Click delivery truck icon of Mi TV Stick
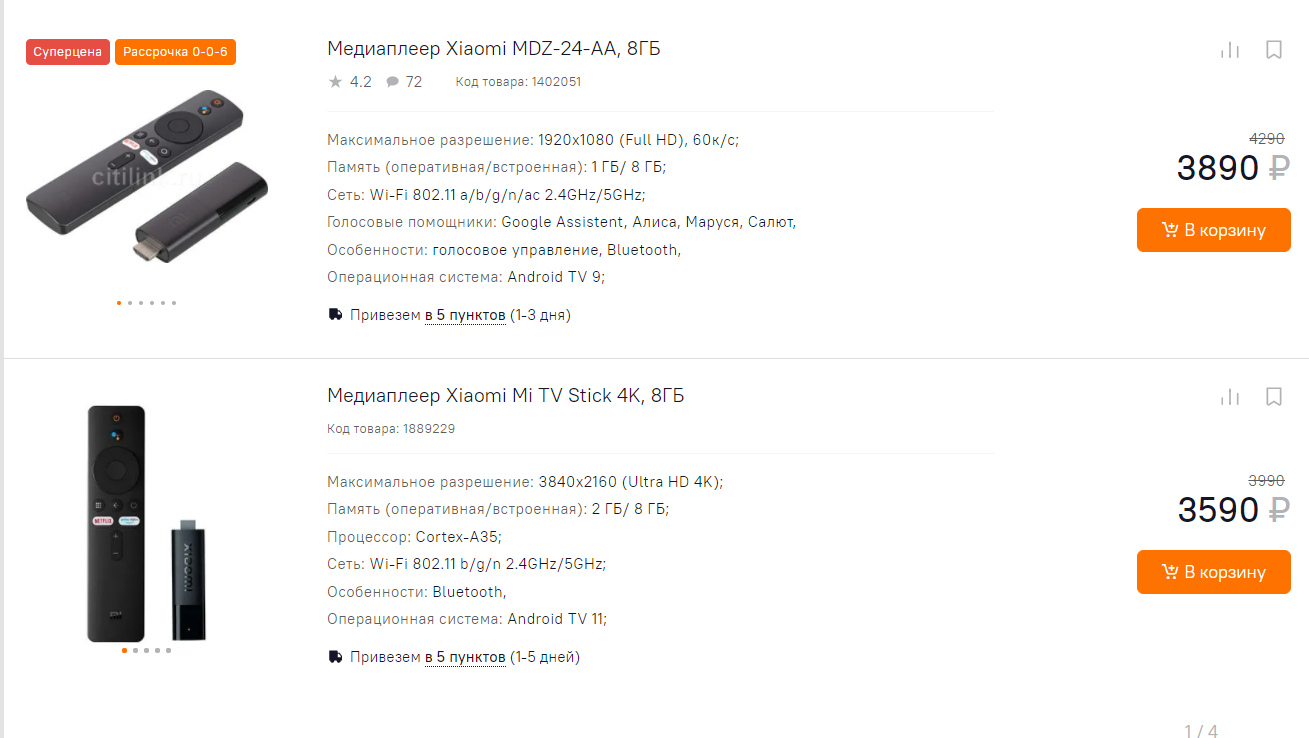Image resolution: width=1309 pixels, height=738 pixels. 335,657
